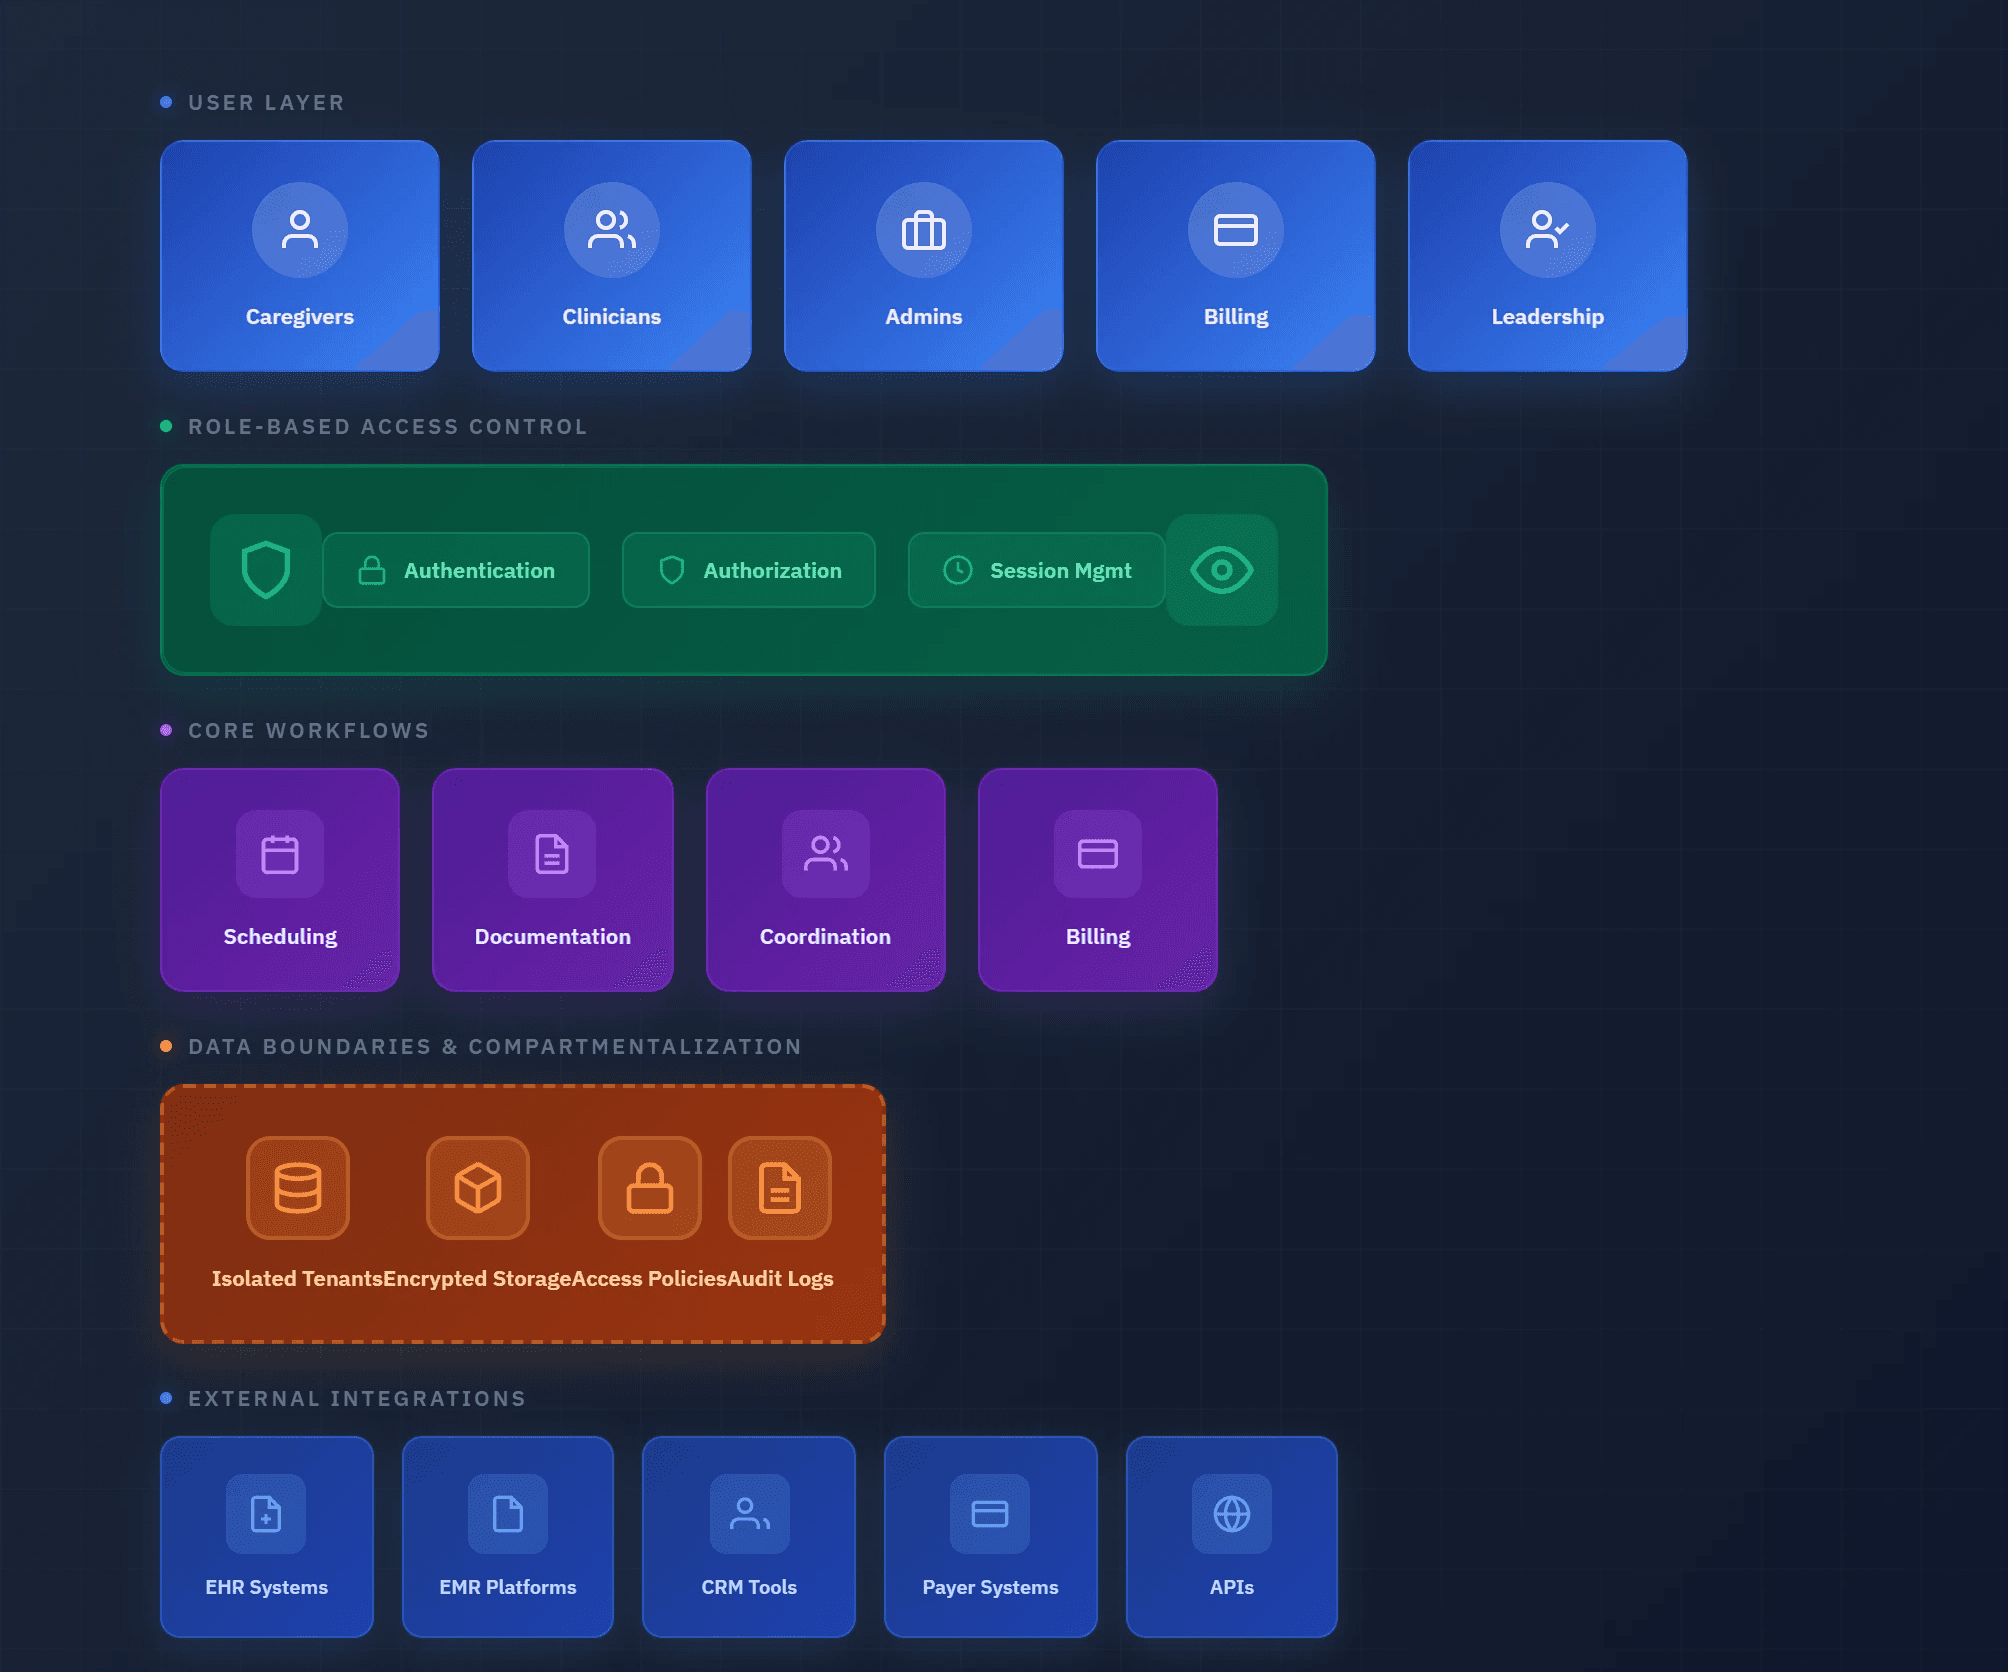Open the Documentation workflow card
Image resolution: width=2008 pixels, height=1672 pixels.
(553, 880)
